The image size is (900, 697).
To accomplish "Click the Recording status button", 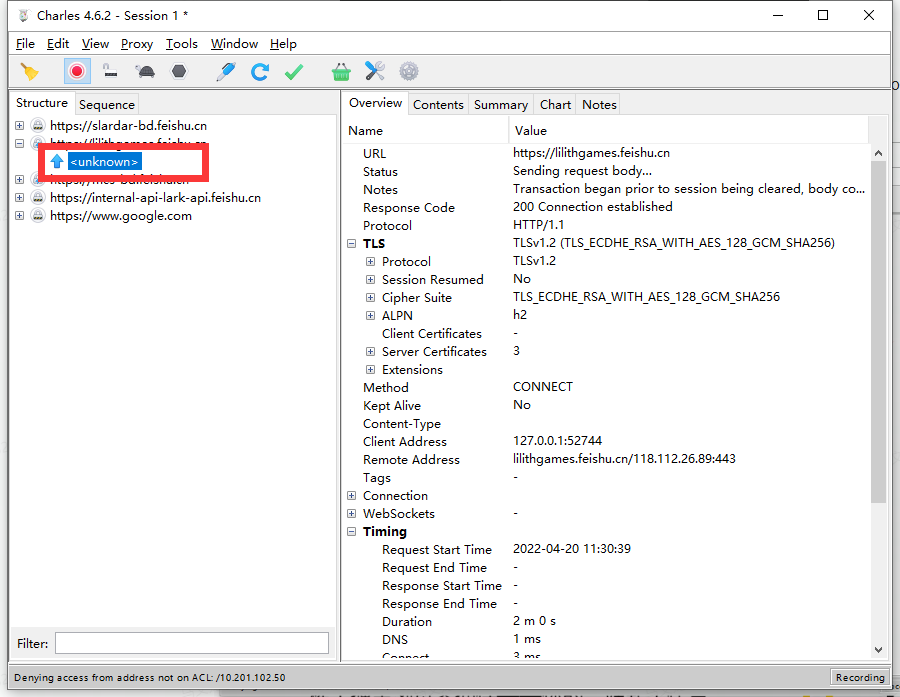I will point(859,677).
